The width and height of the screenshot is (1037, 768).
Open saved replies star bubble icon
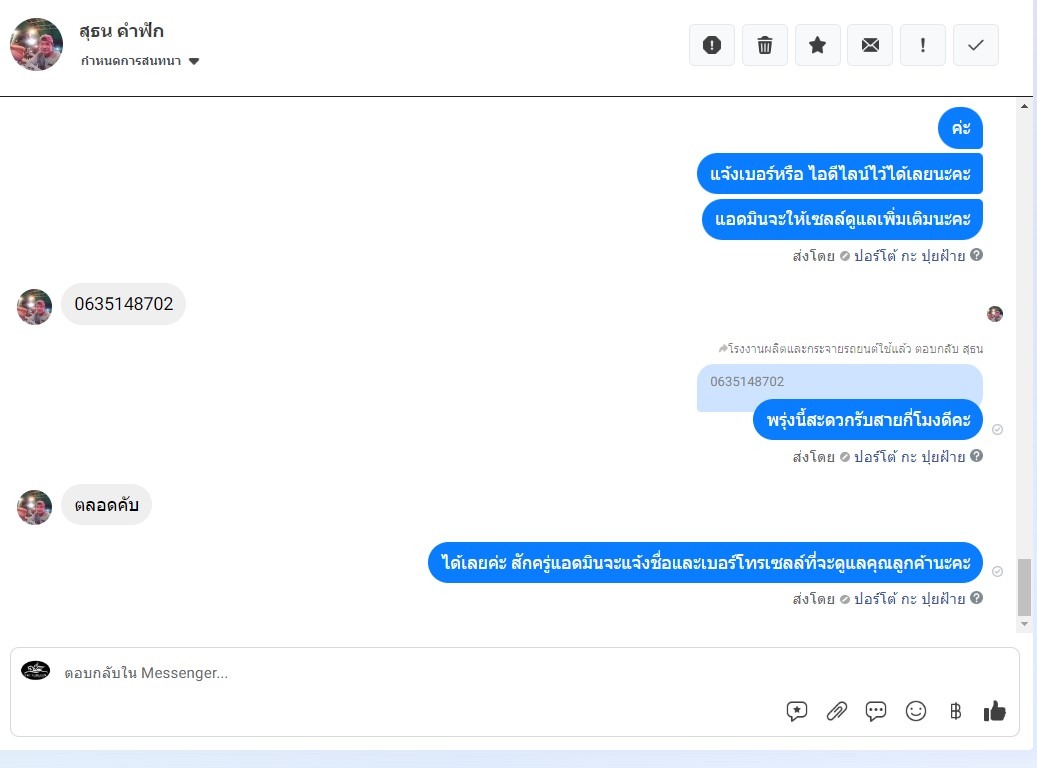pos(797,711)
